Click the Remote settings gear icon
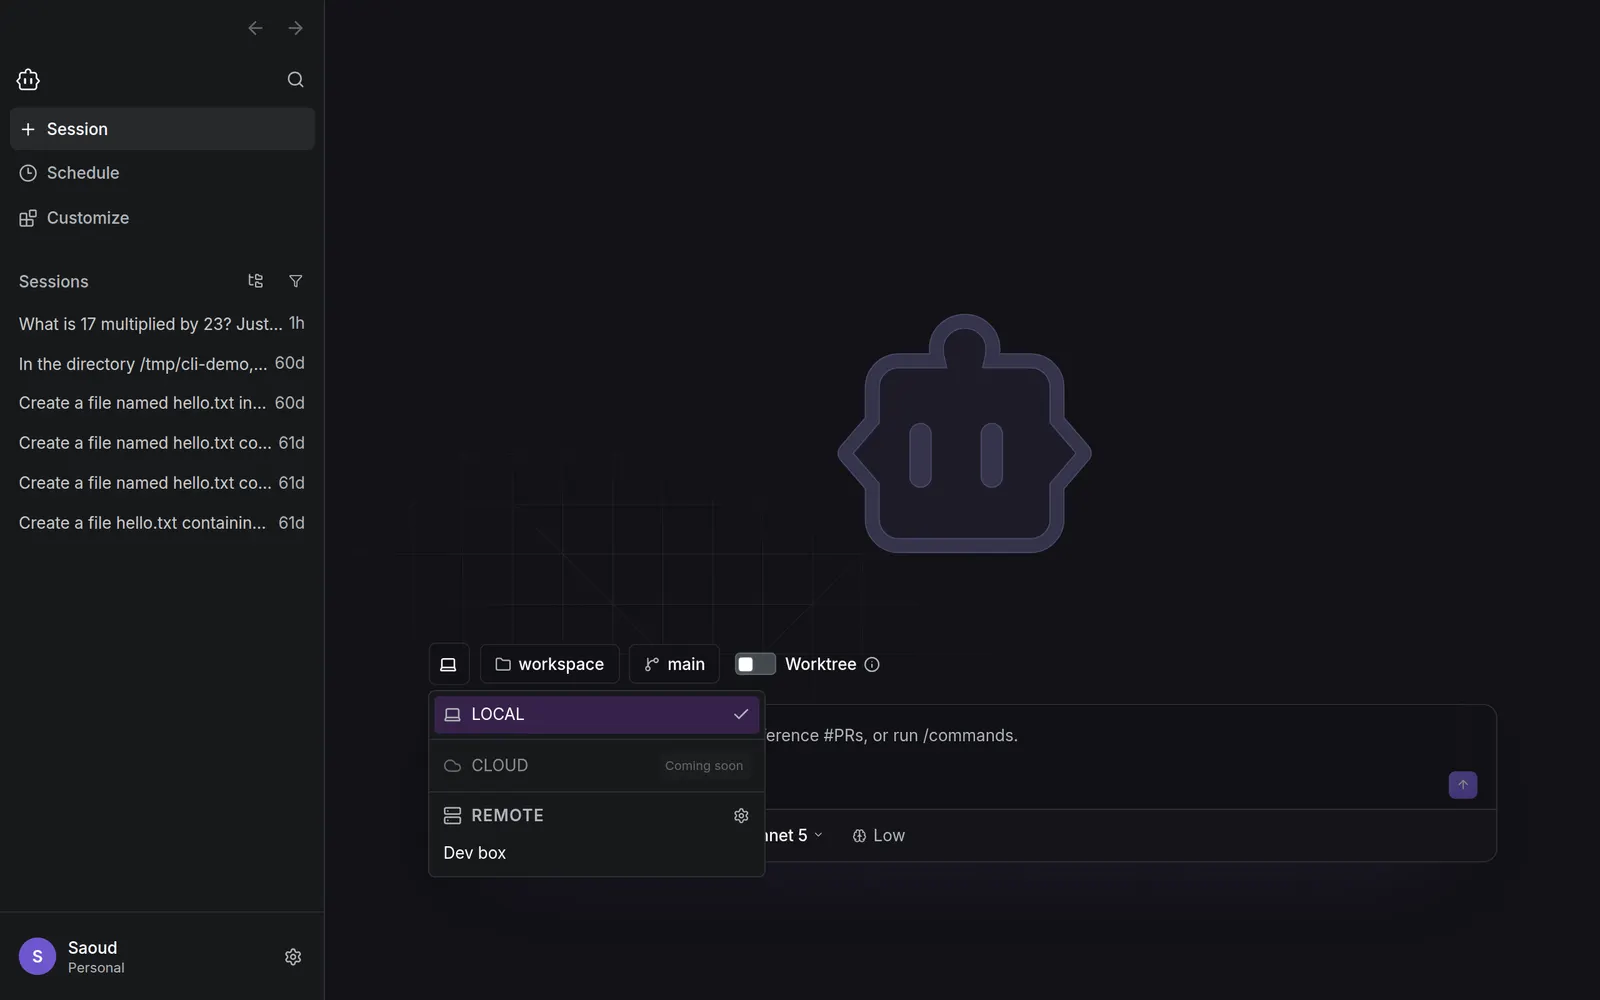This screenshot has width=1600, height=1000. tap(741, 816)
